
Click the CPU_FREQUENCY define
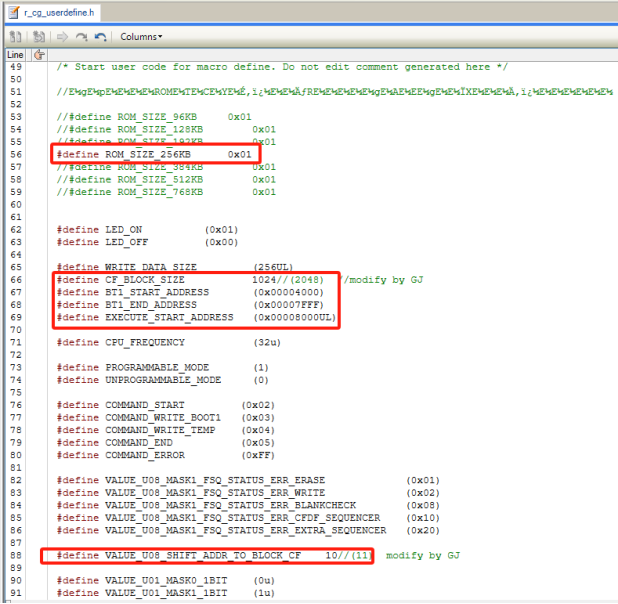[169, 342]
